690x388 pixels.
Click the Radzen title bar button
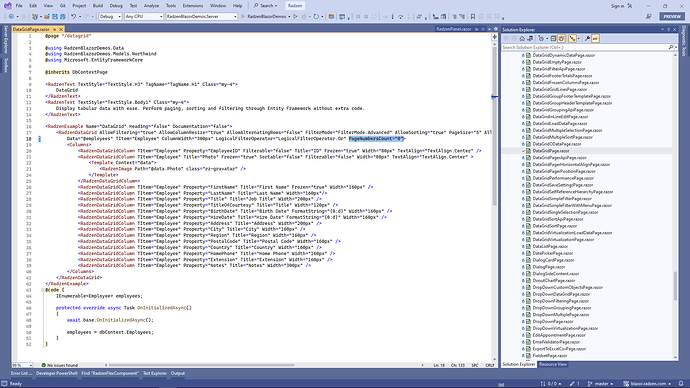click(x=295, y=6)
